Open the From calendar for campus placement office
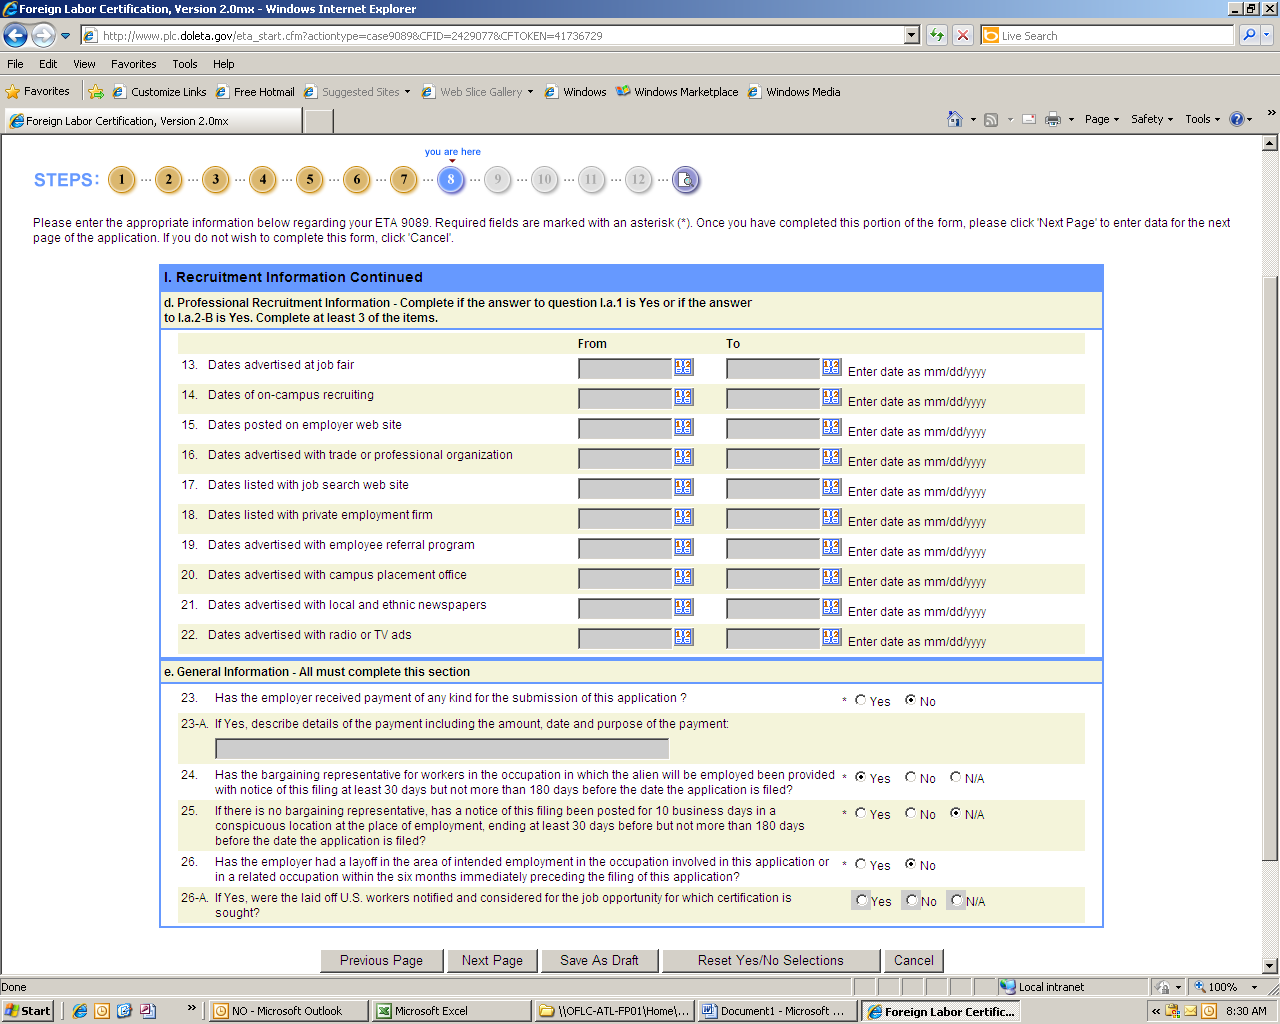 point(684,577)
